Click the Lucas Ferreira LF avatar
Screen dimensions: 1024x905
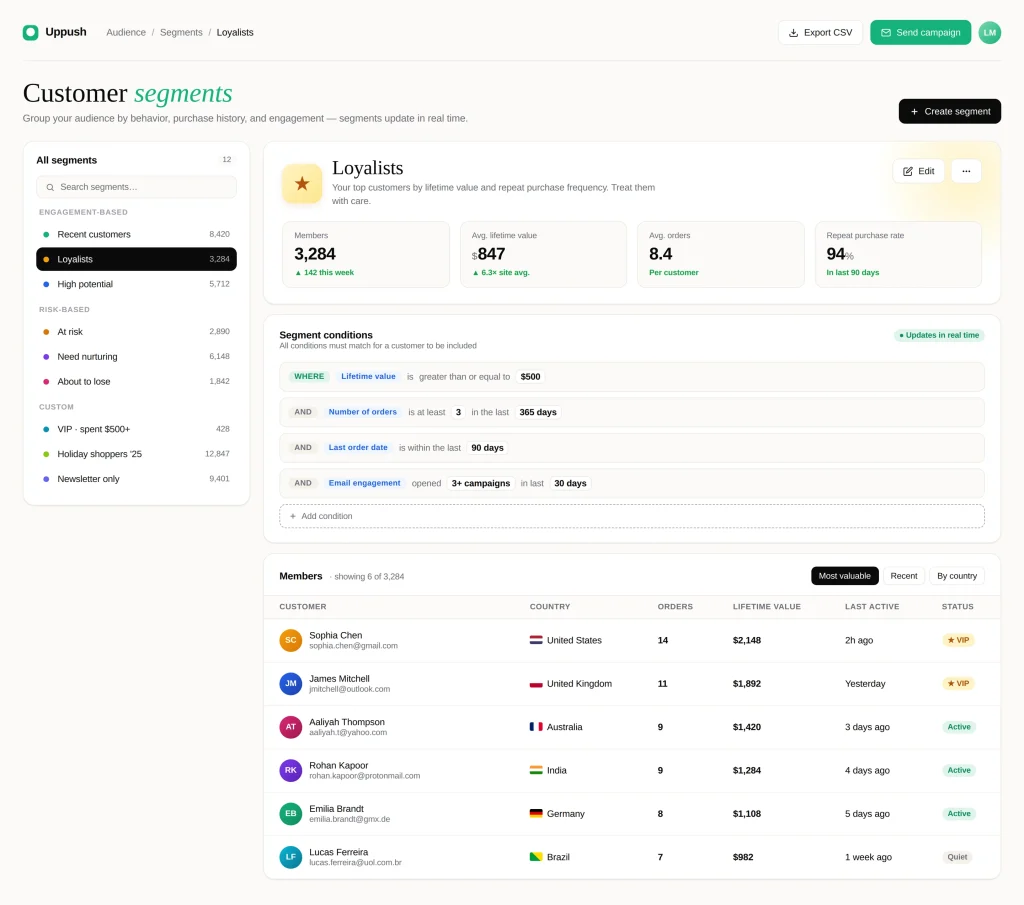pos(291,857)
